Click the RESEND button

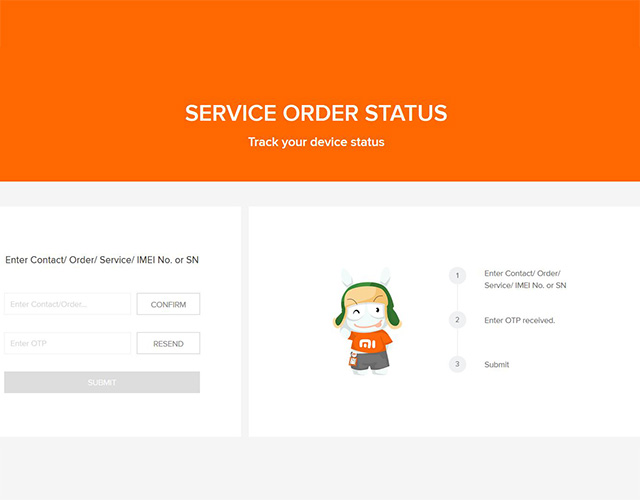click(x=168, y=343)
